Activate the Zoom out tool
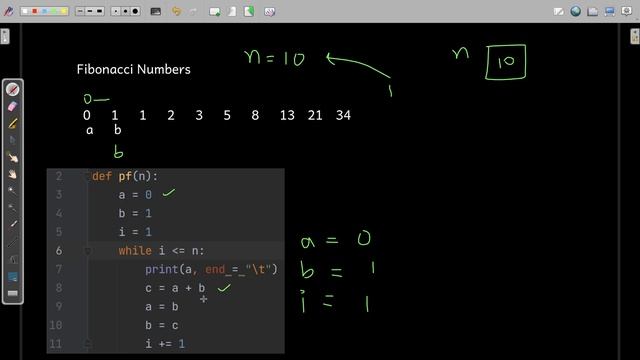 tap(13, 207)
